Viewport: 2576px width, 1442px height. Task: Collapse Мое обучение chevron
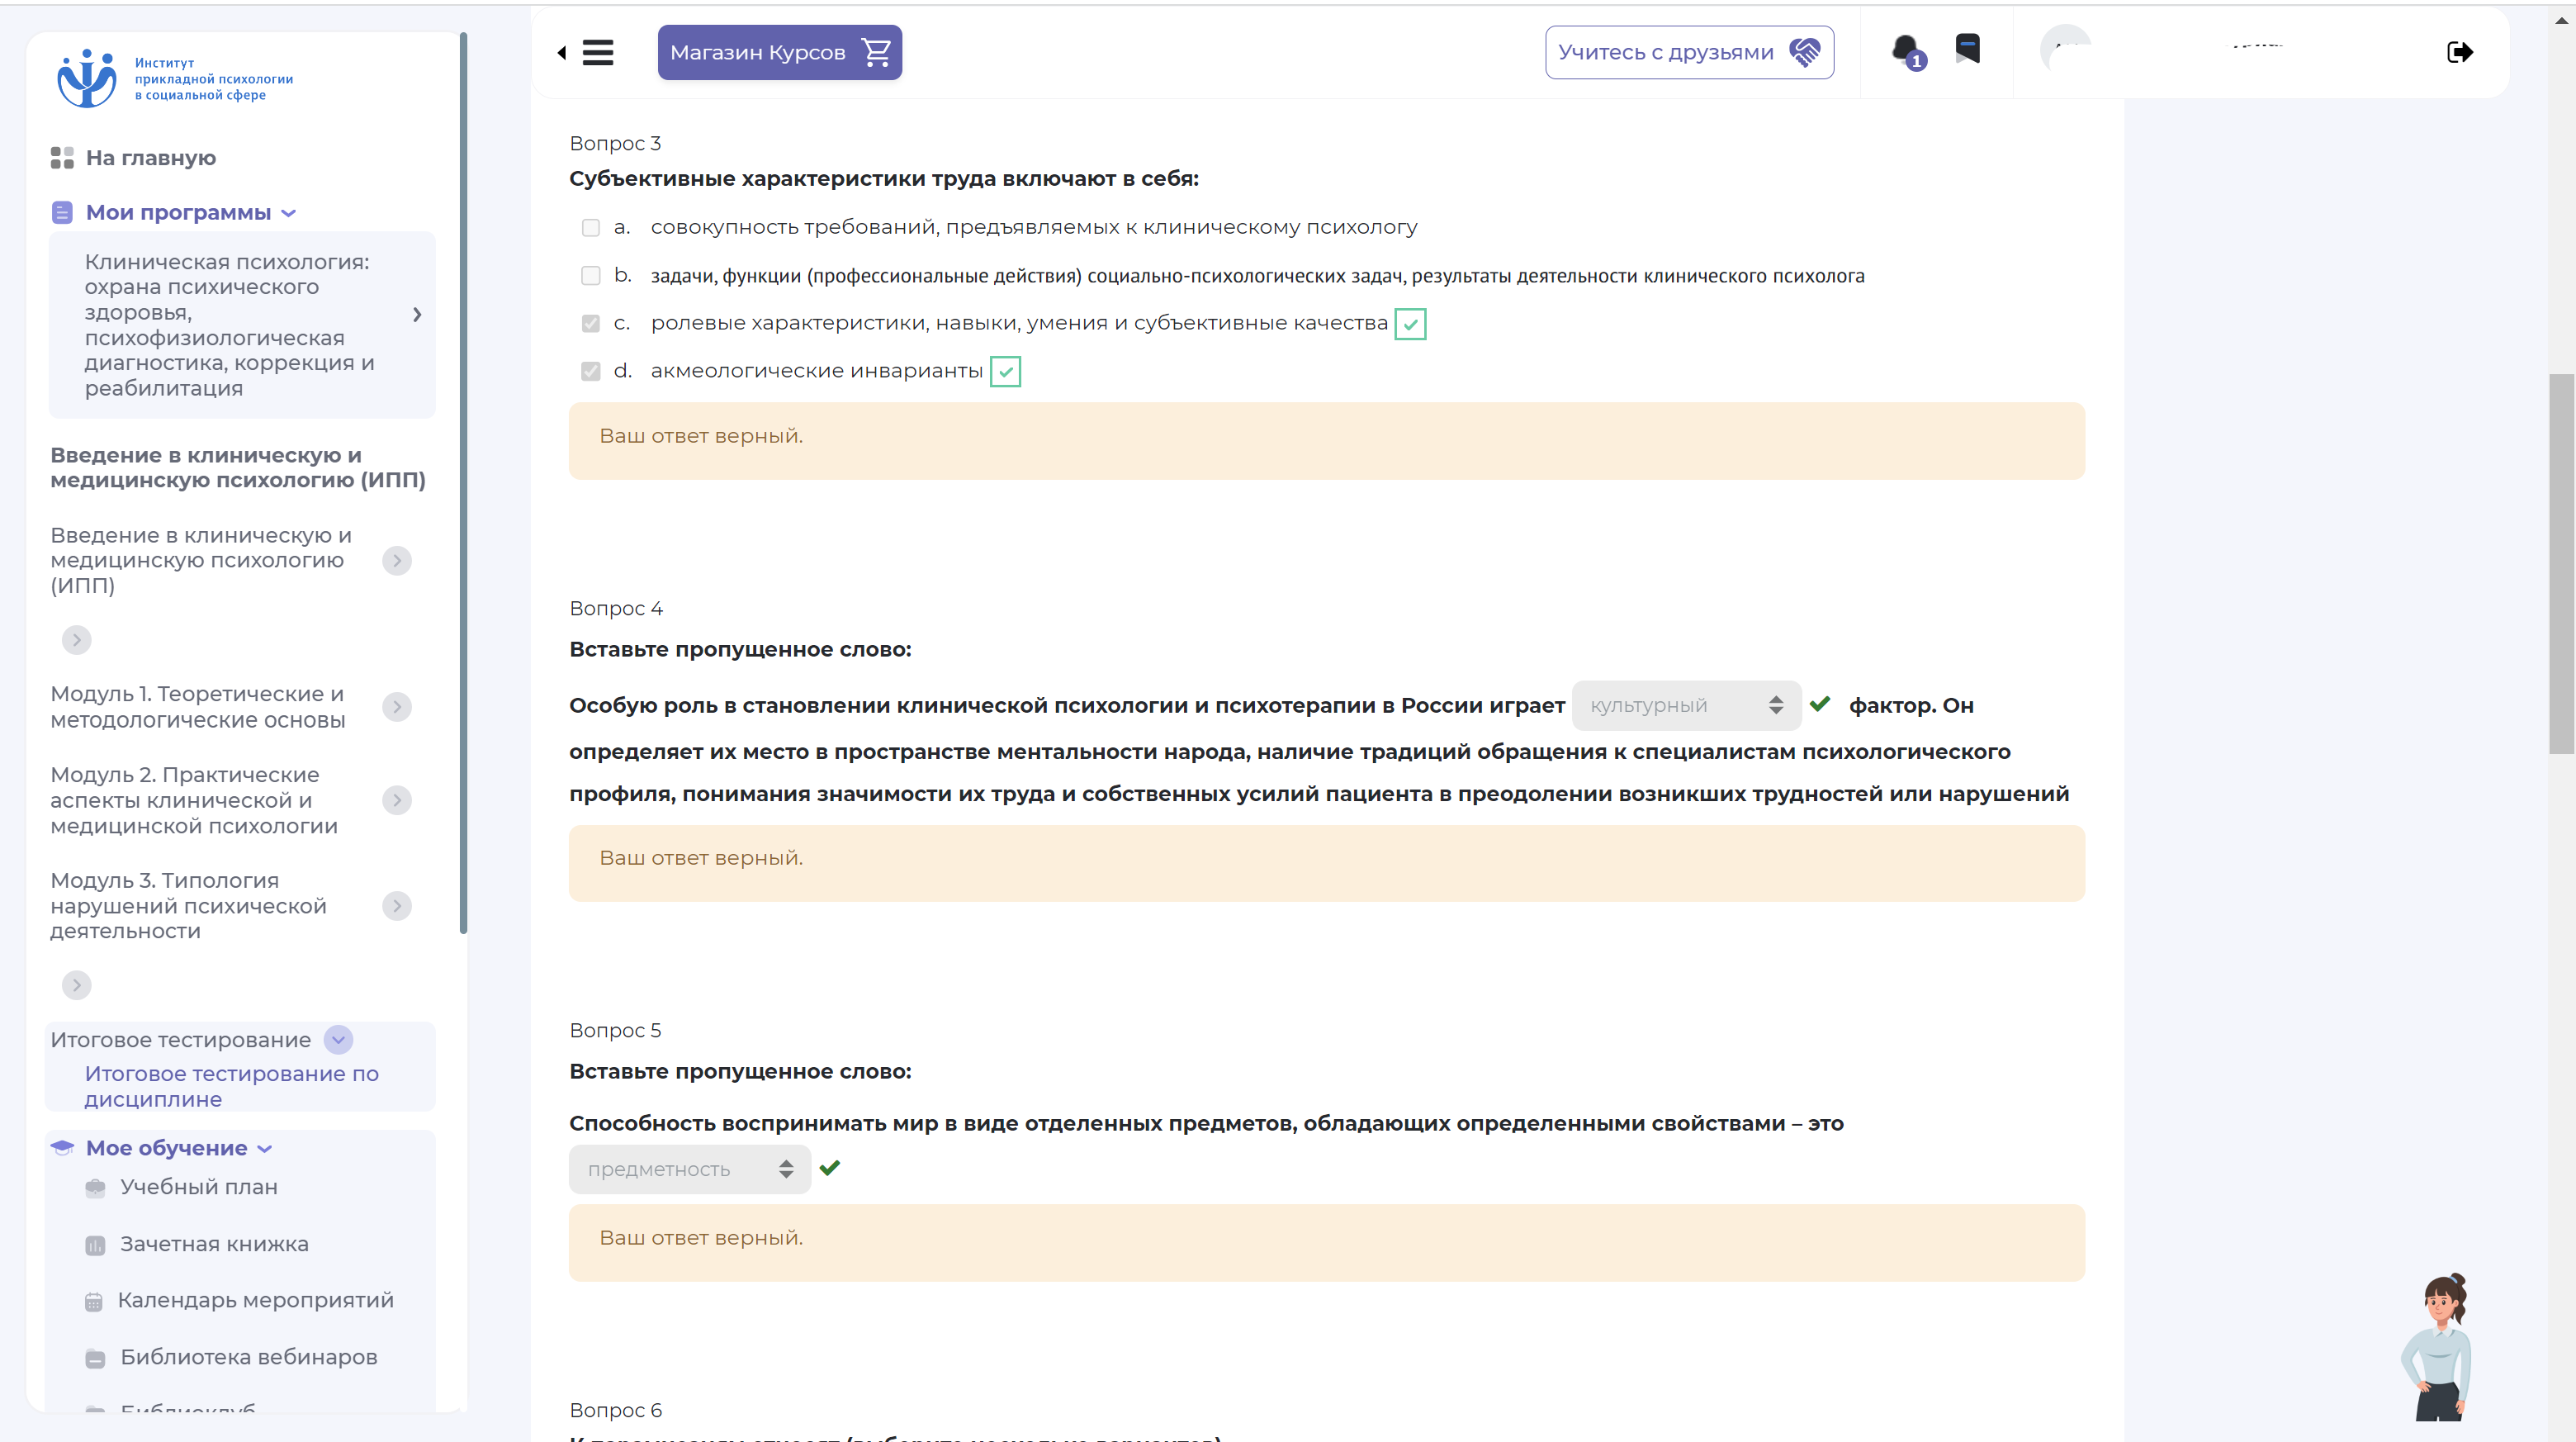(x=265, y=1149)
